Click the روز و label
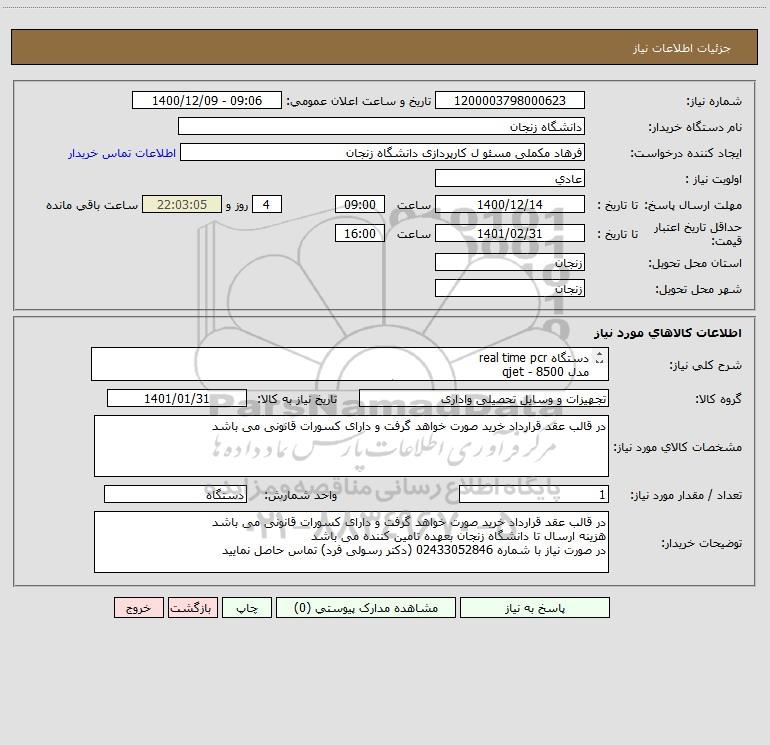 click(237, 205)
